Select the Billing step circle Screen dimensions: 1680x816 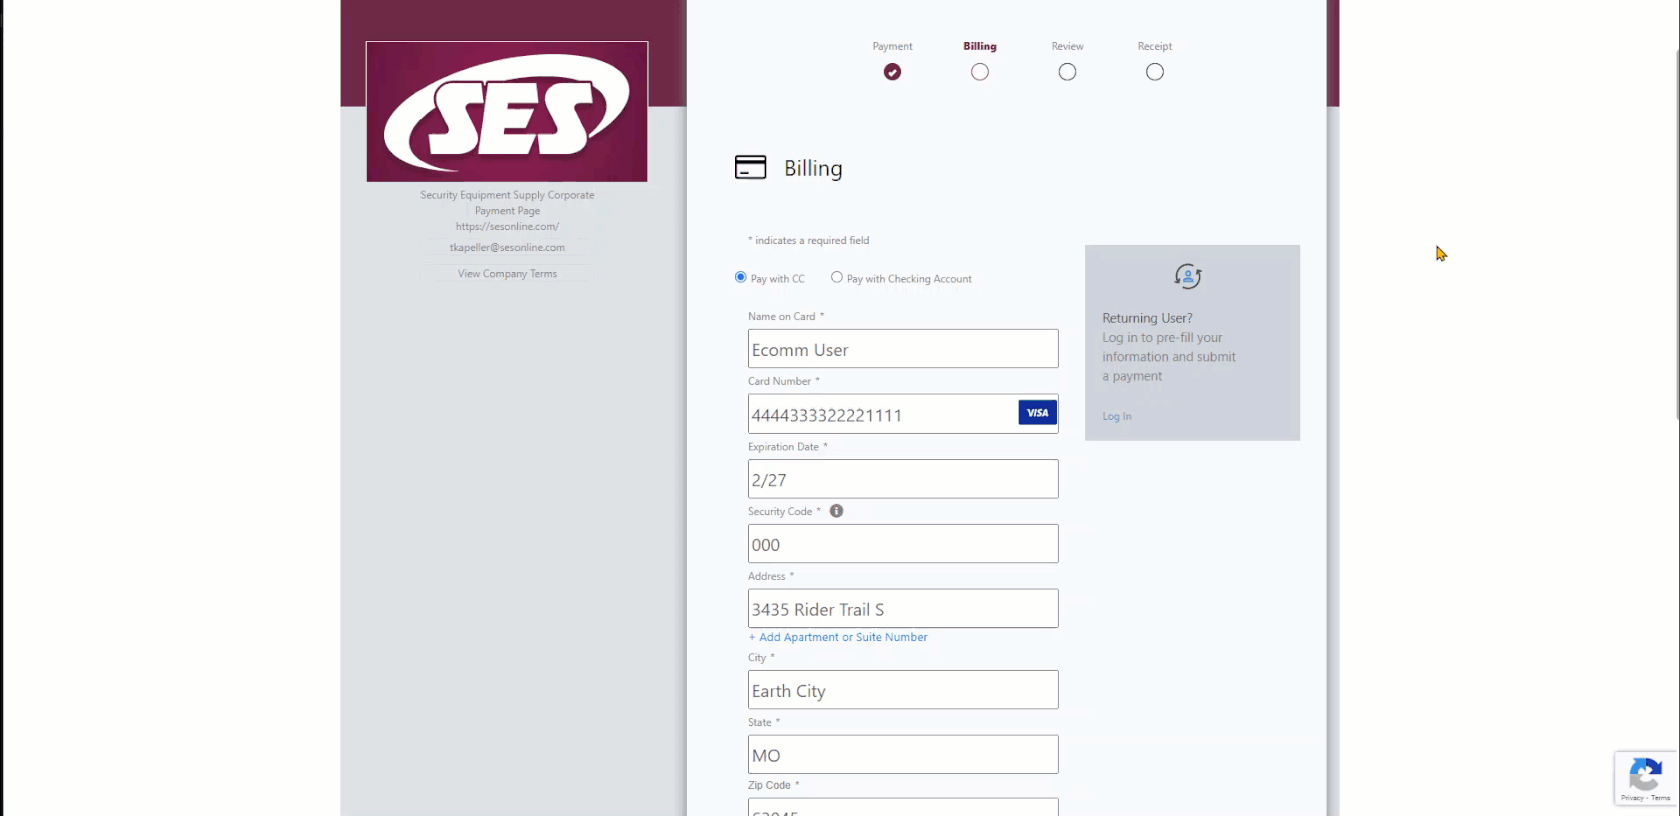point(980,72)
